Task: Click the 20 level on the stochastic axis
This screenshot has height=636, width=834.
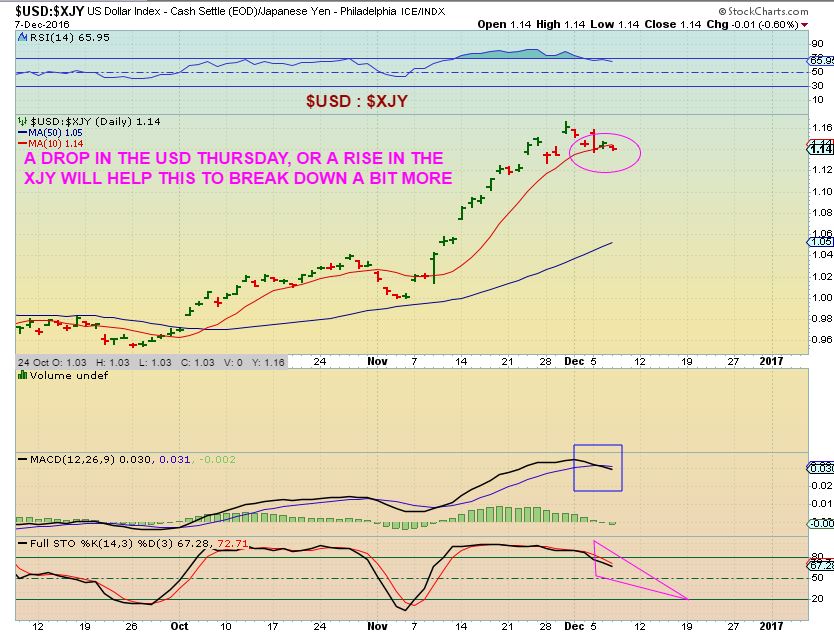Action: [x=817, y=598]
